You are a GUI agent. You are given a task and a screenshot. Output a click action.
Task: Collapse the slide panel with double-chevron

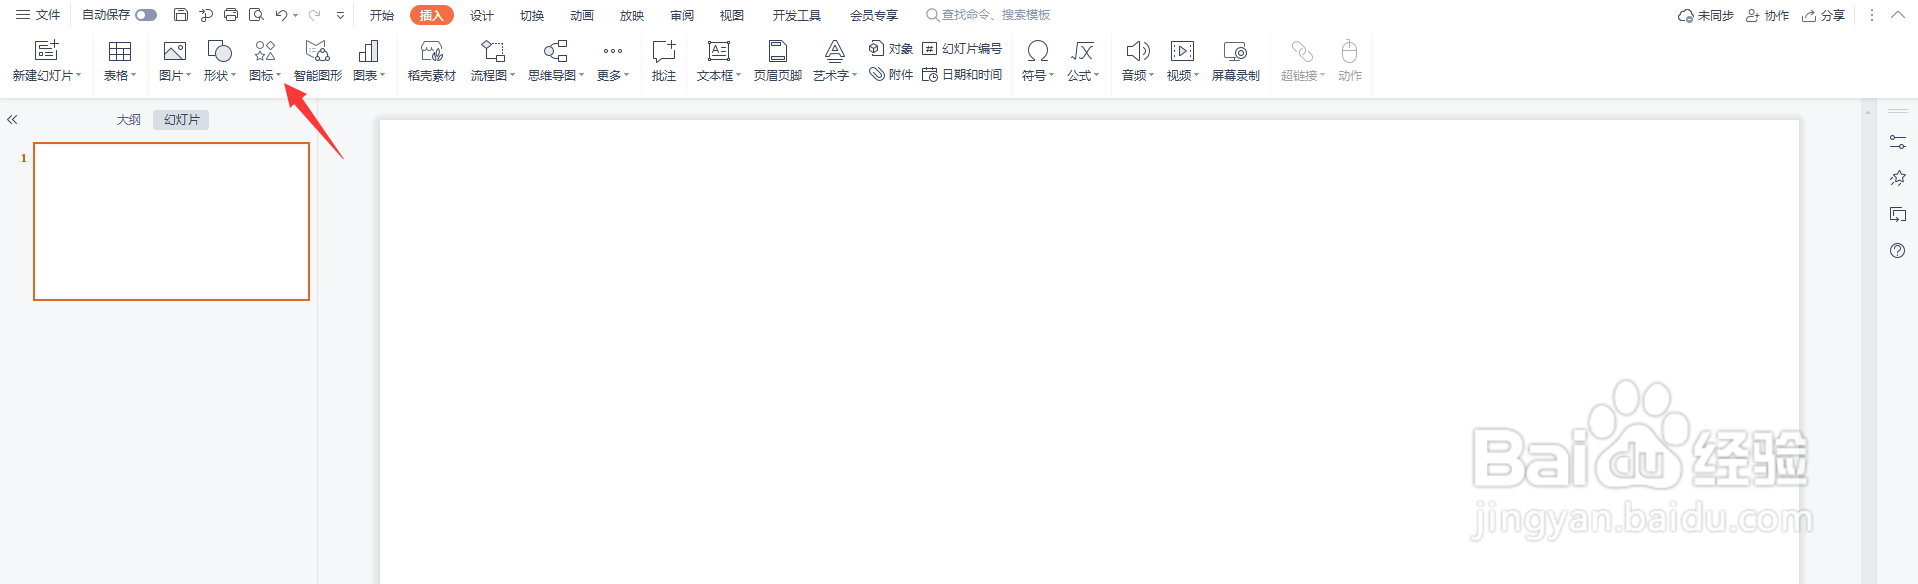click(12, 119)
